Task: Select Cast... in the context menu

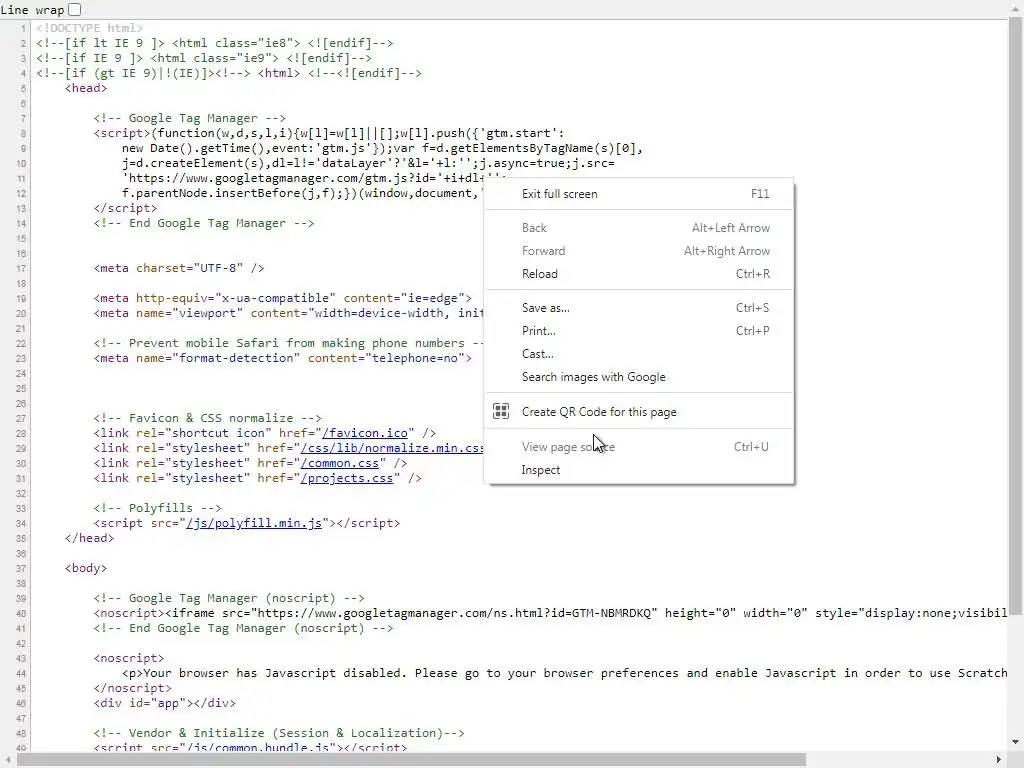Action: tap(639, 354)
